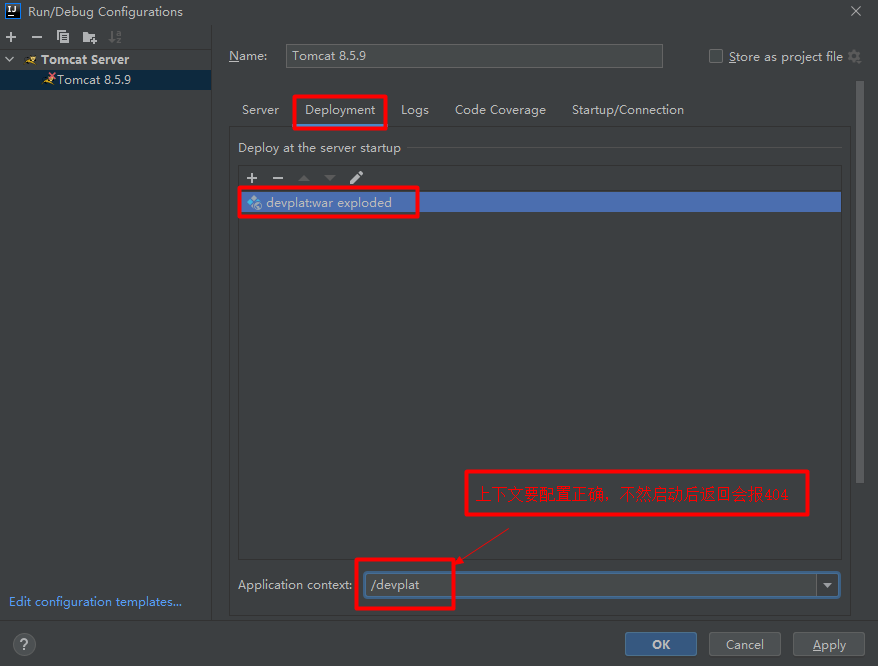Open help for Run/Debug Configurations
878x666 pixels.
click(x=24, y=644)
